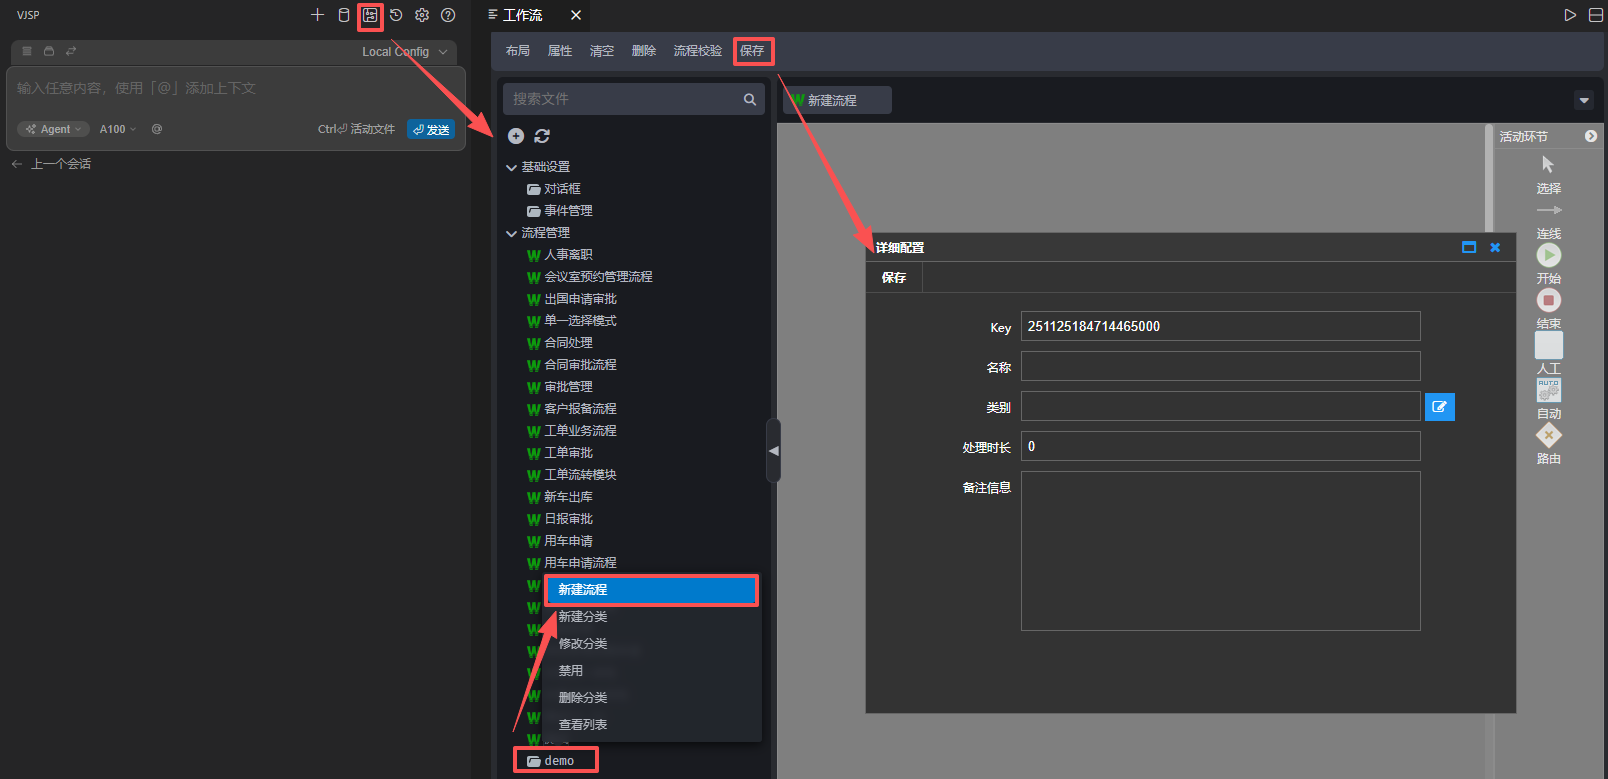Open the 会议室预约管理流程 workflow item
The image size is (1608, 779).
(x=597, y=277)
